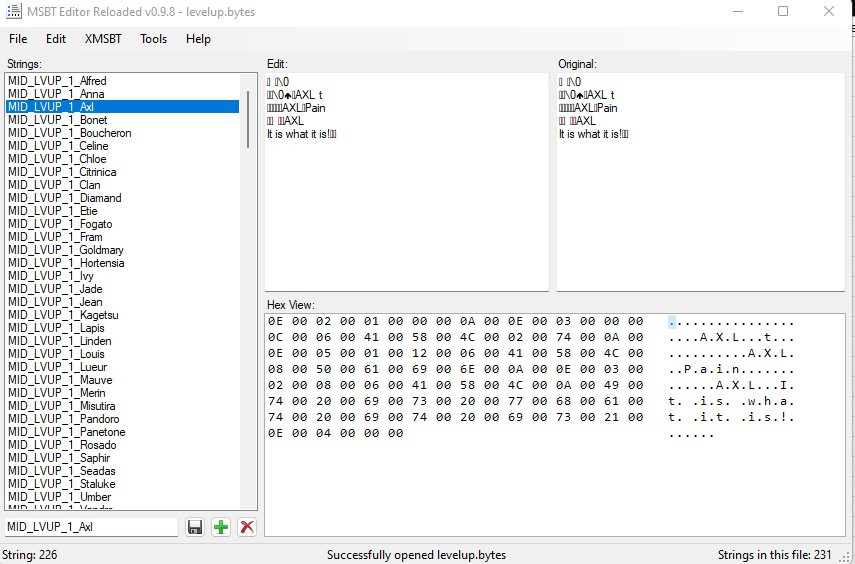The height and width of the screenshot is (564, 855).
Task: Select MID_LVUP_1_Alfred in the strings list
Action: click(x=57, y=81)
